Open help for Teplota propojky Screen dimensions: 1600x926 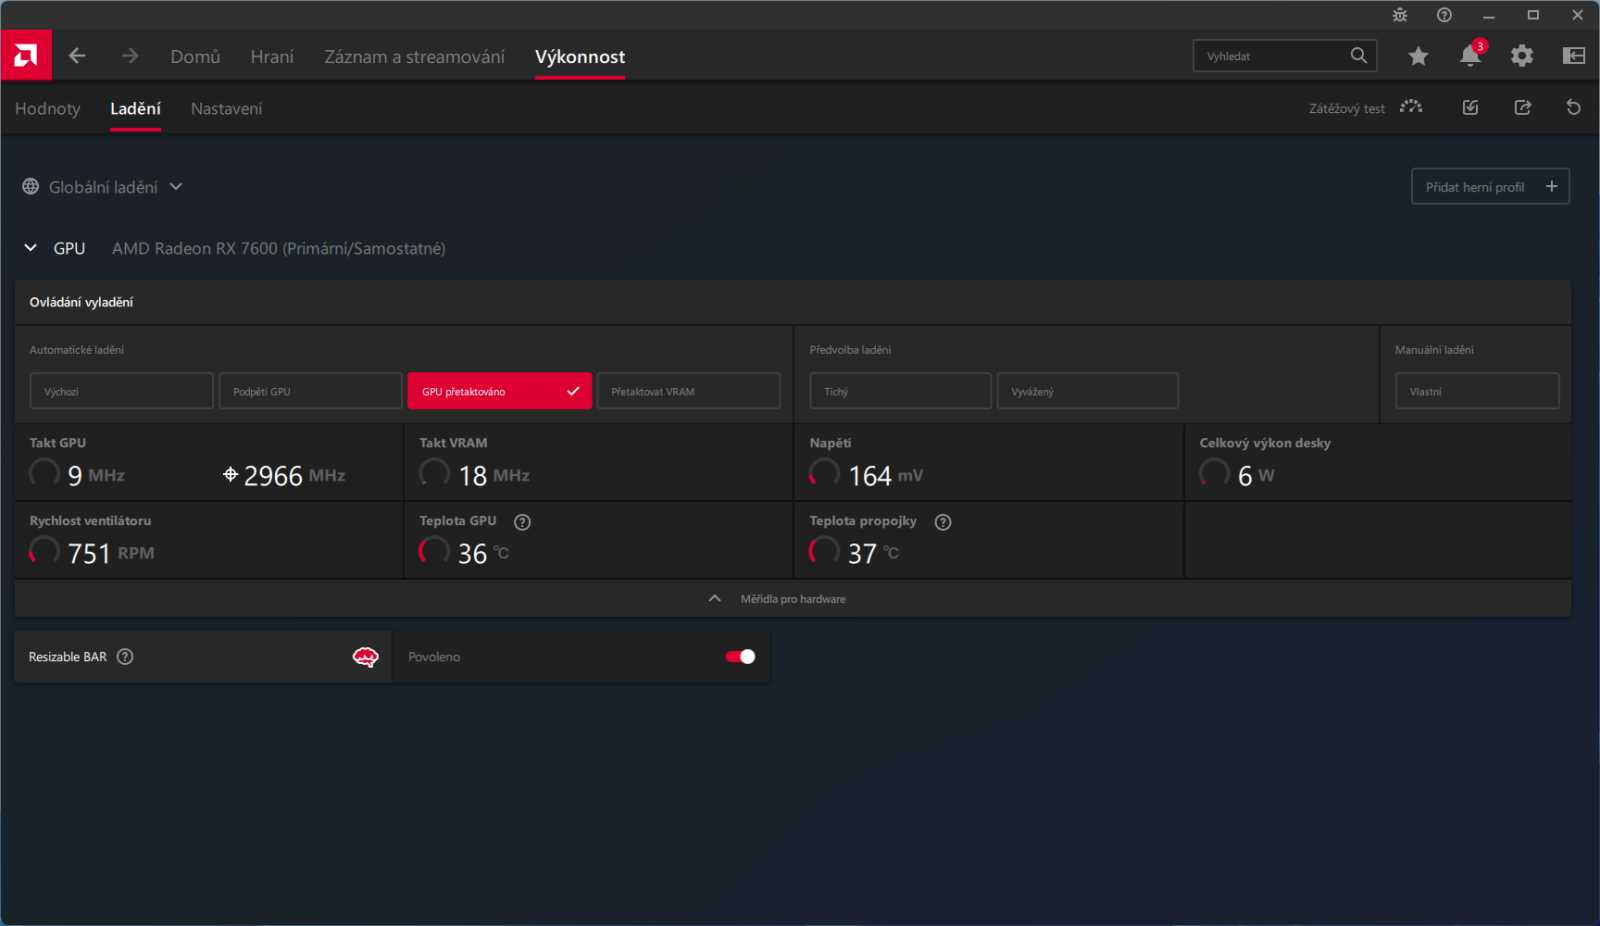943,522
